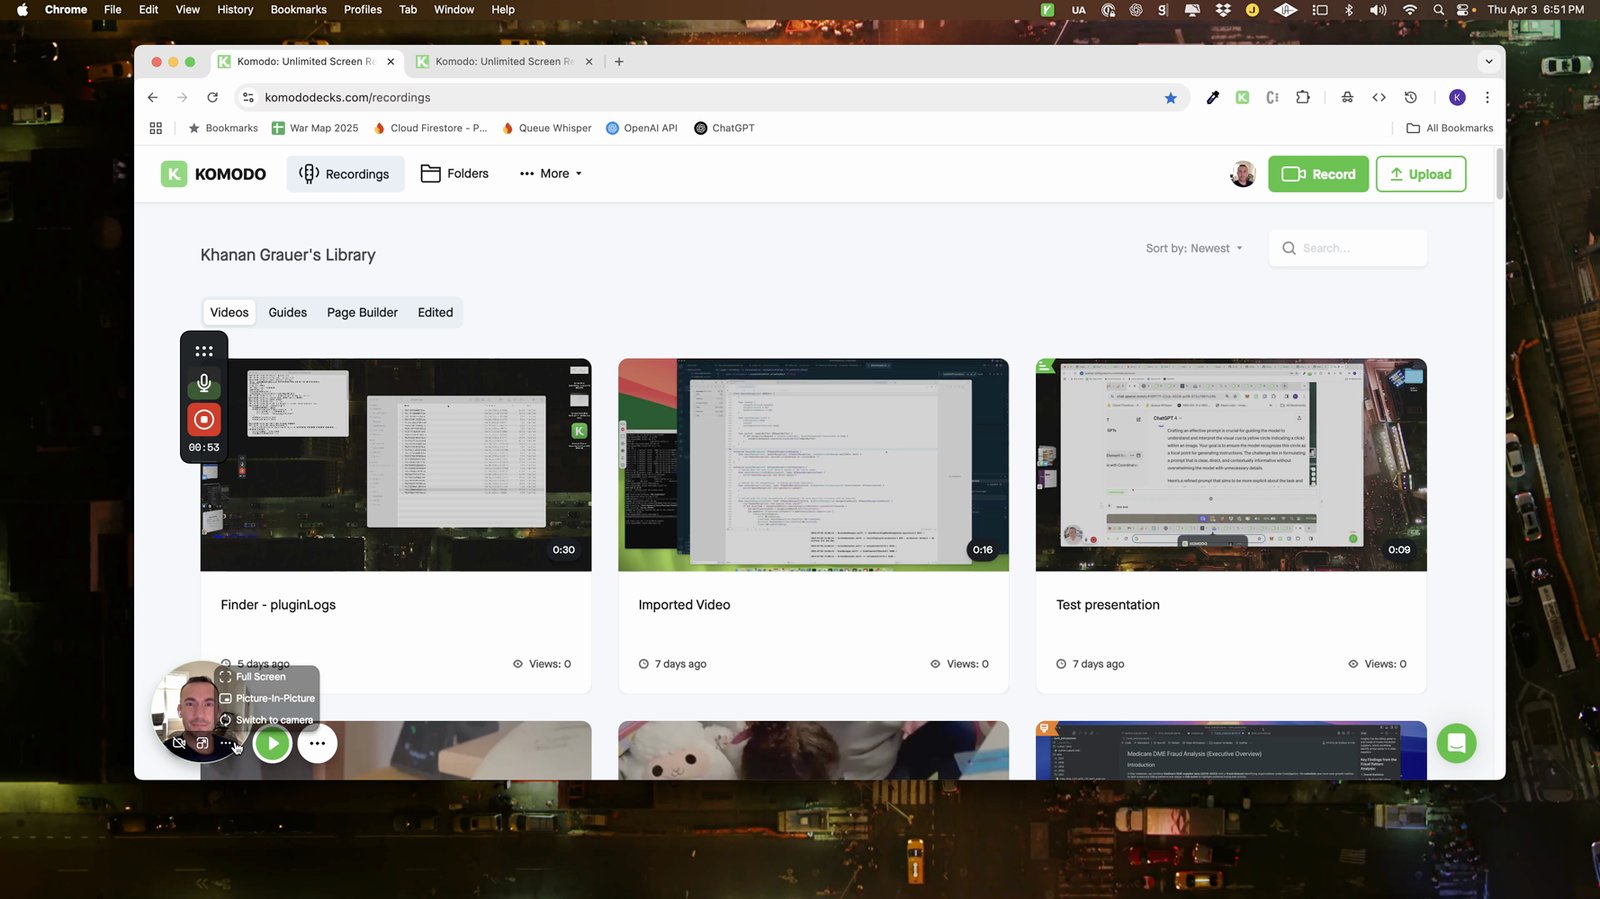Open the War Map 2025 bookmark
Screen dimensions: 1600x899
(315, 128)
